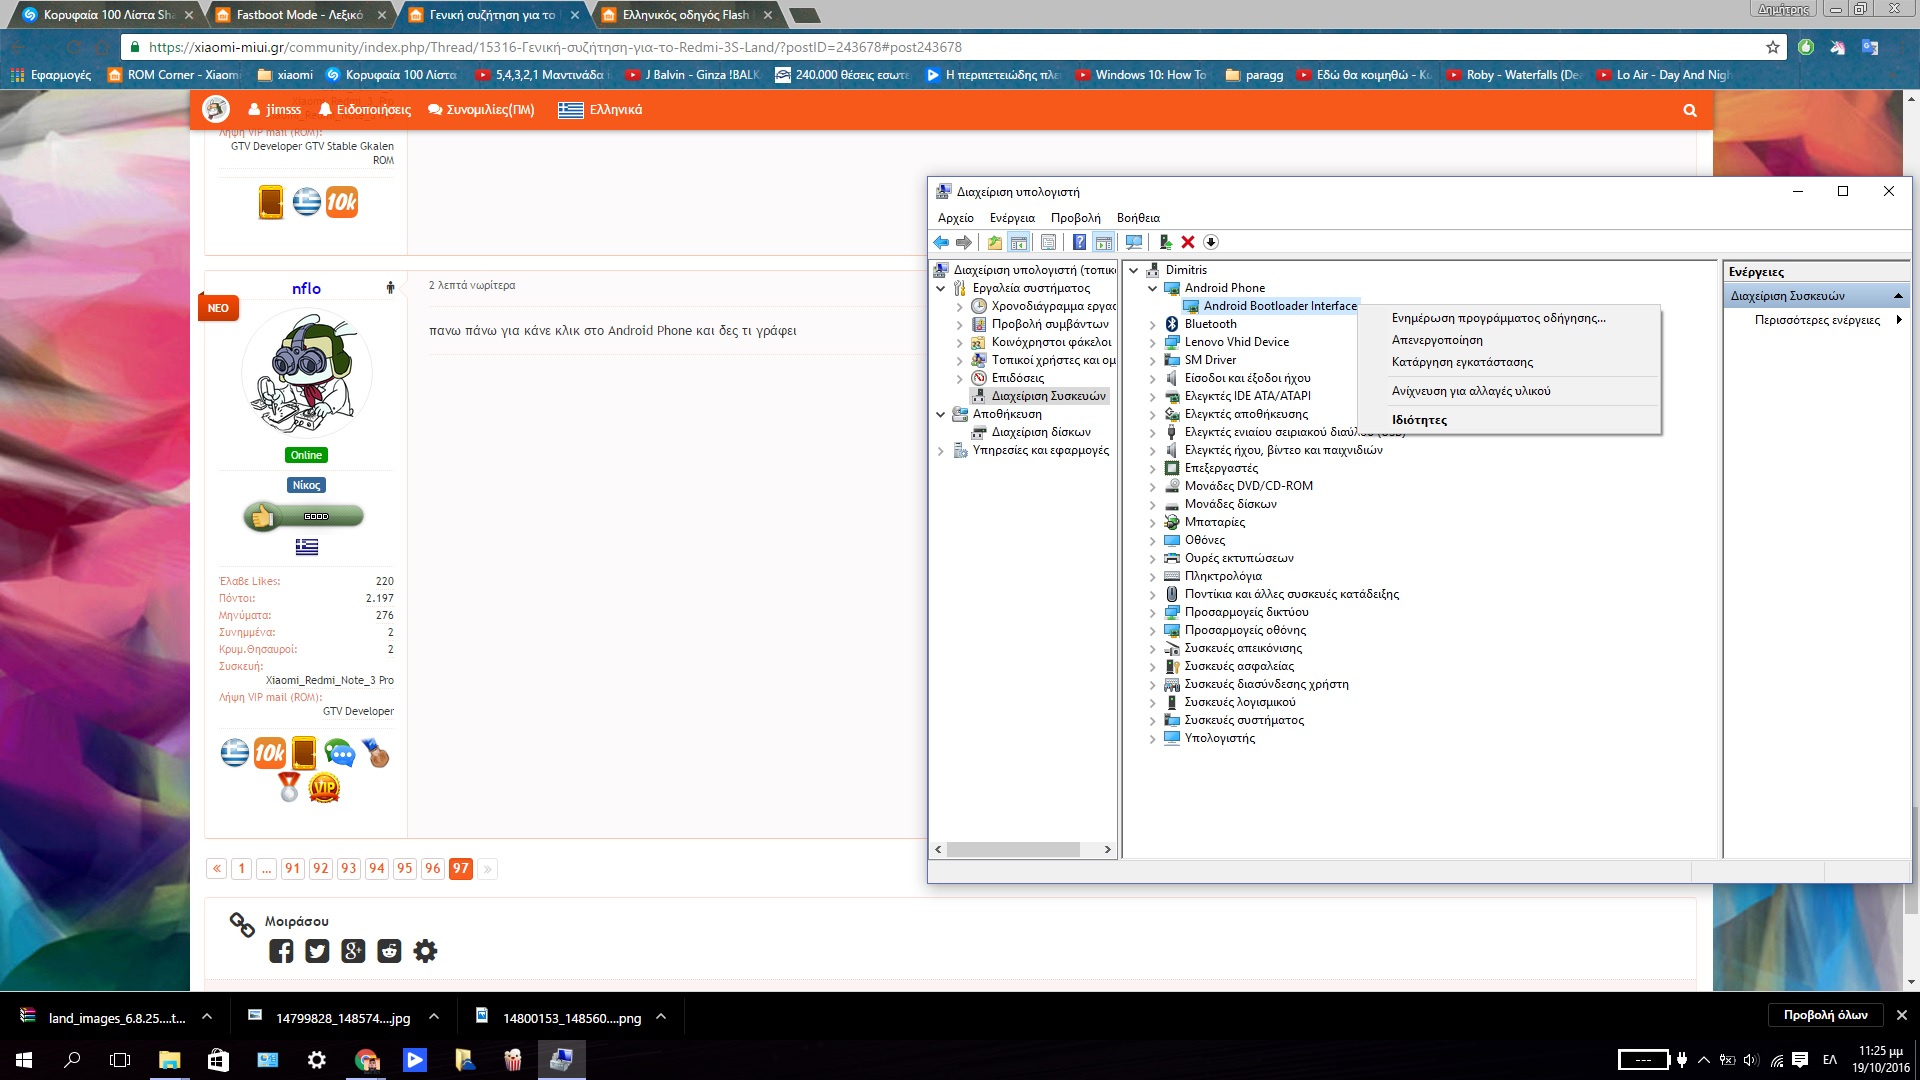Click Scan for hardware changes monitor icon
Viewport: 1920px width, 1080px height.
coord(1133,242)
